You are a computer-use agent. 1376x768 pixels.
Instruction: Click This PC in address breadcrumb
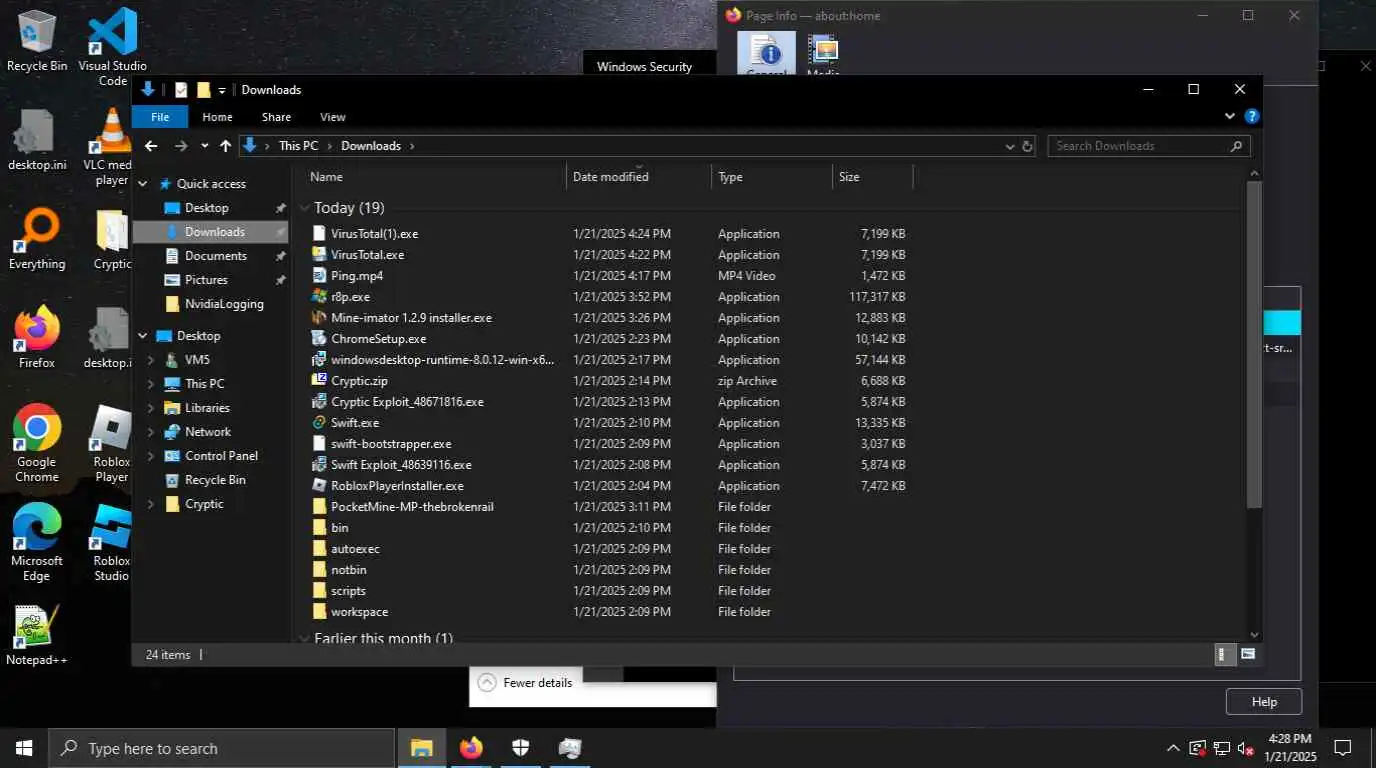coord(298,146)
